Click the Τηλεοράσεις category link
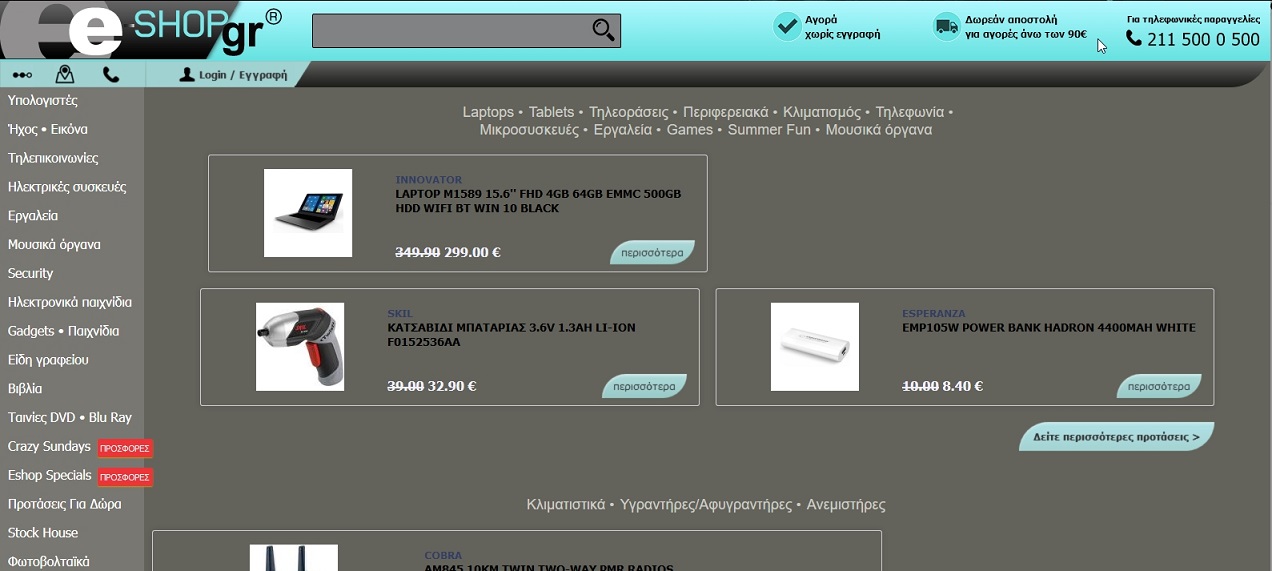Screen dimensions: 1272x571 pyautogui.click(x=627, y=112)
